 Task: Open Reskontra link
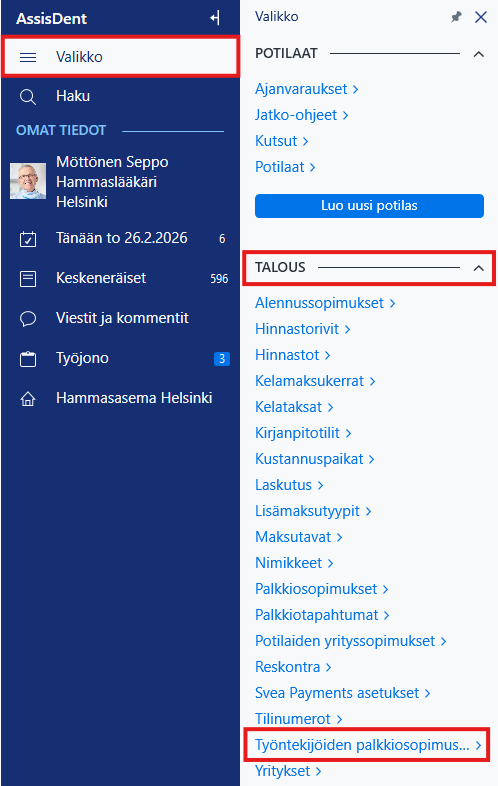pyautogui.click(x=293, y=667)
